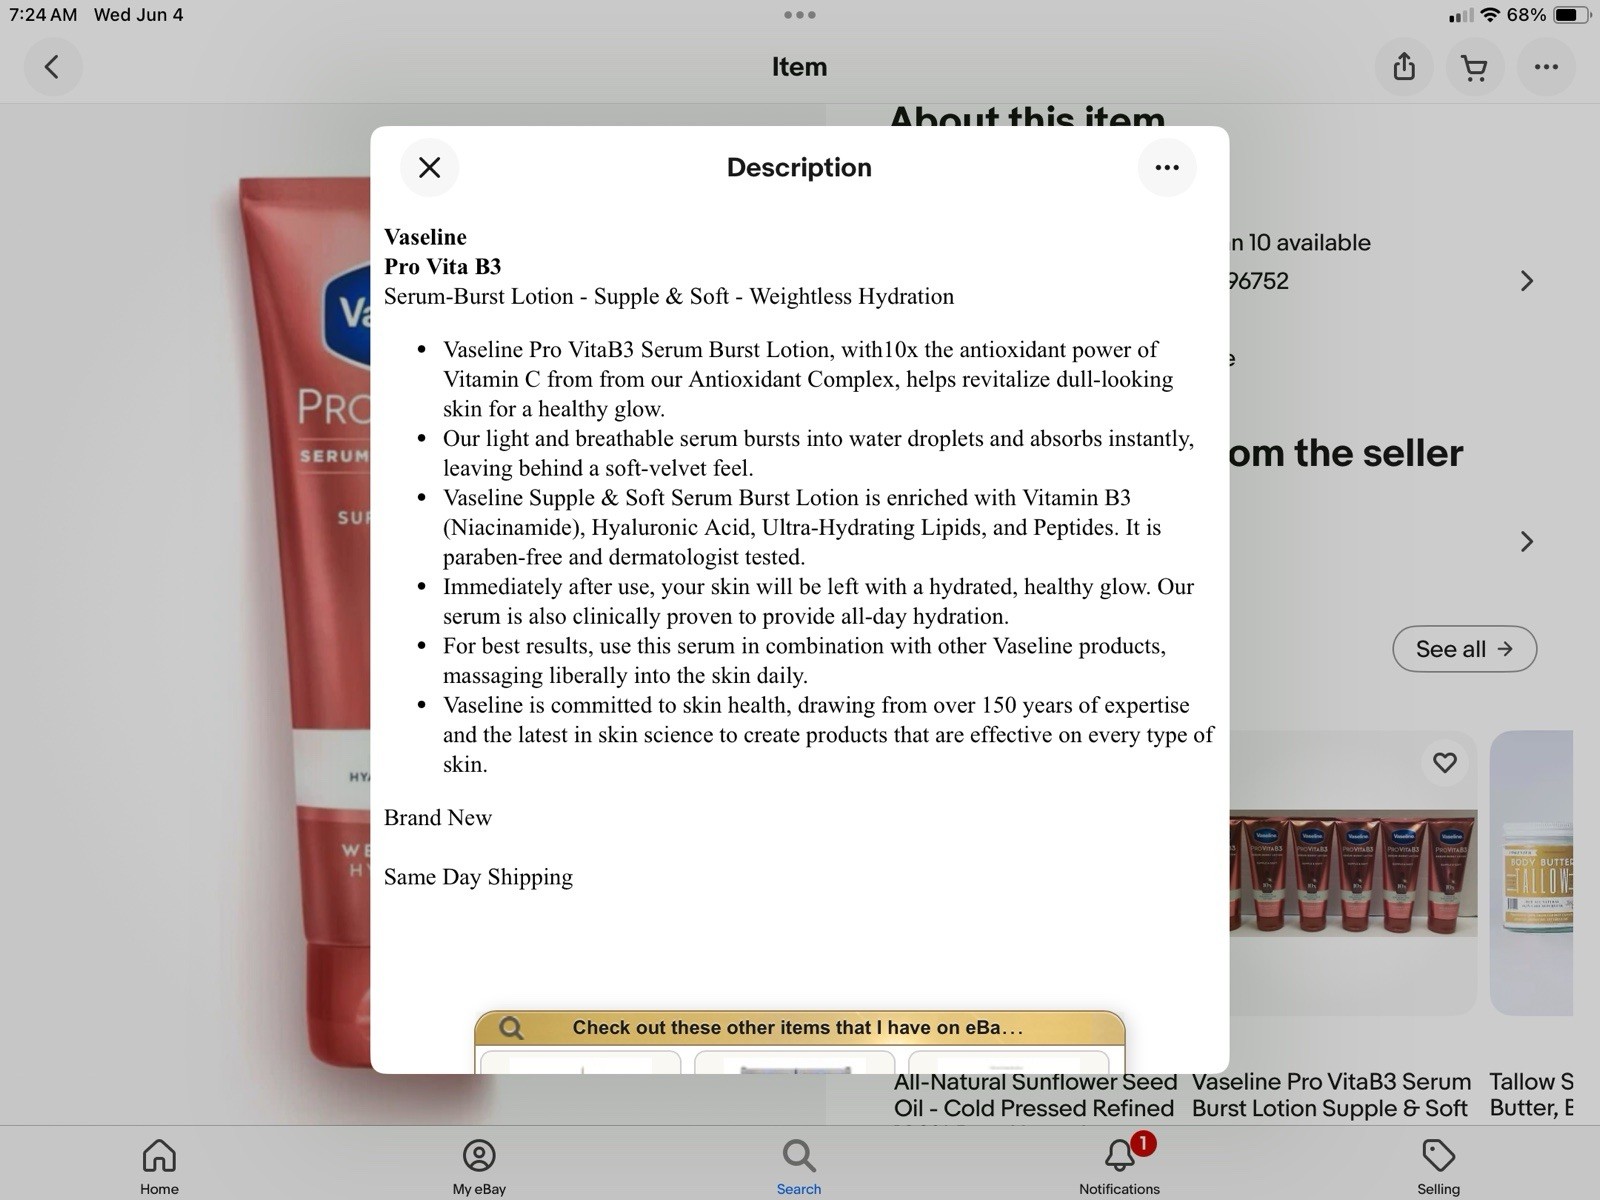Open Notifications tab with badge
The width and height of the screenshot is (1600, 1200).
pyautogui.click(x=1119, y=1166)
